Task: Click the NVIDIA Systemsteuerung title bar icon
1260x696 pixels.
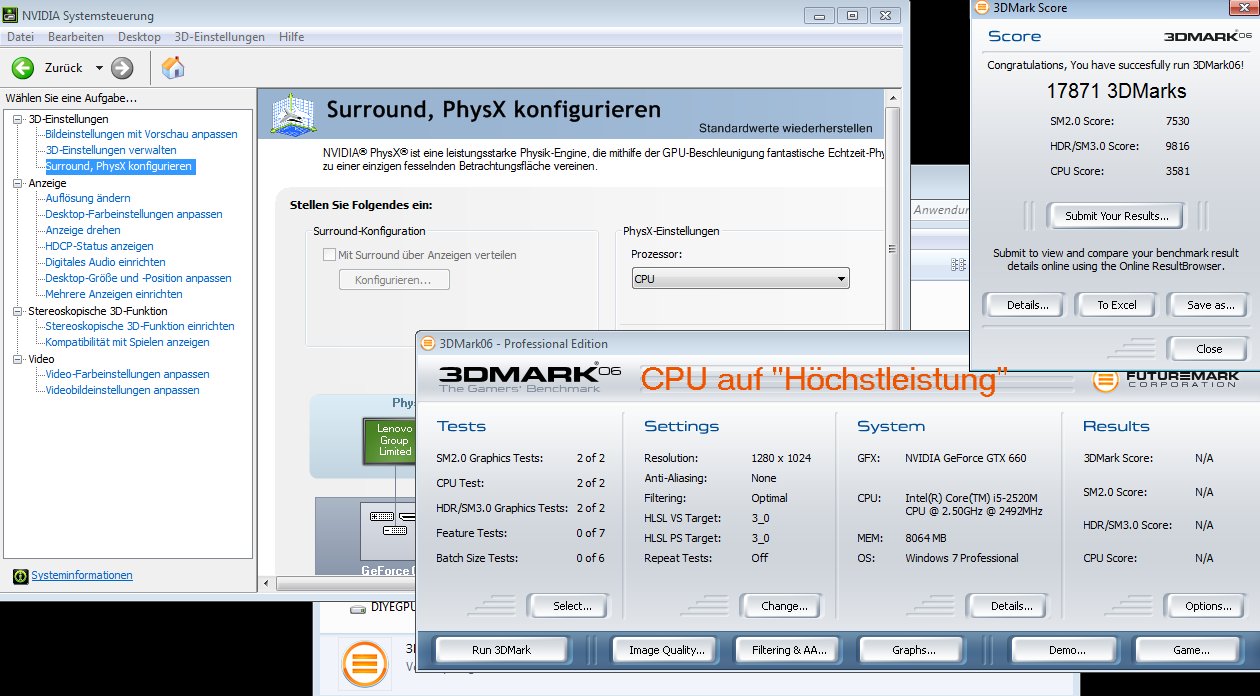Action: 12,16
